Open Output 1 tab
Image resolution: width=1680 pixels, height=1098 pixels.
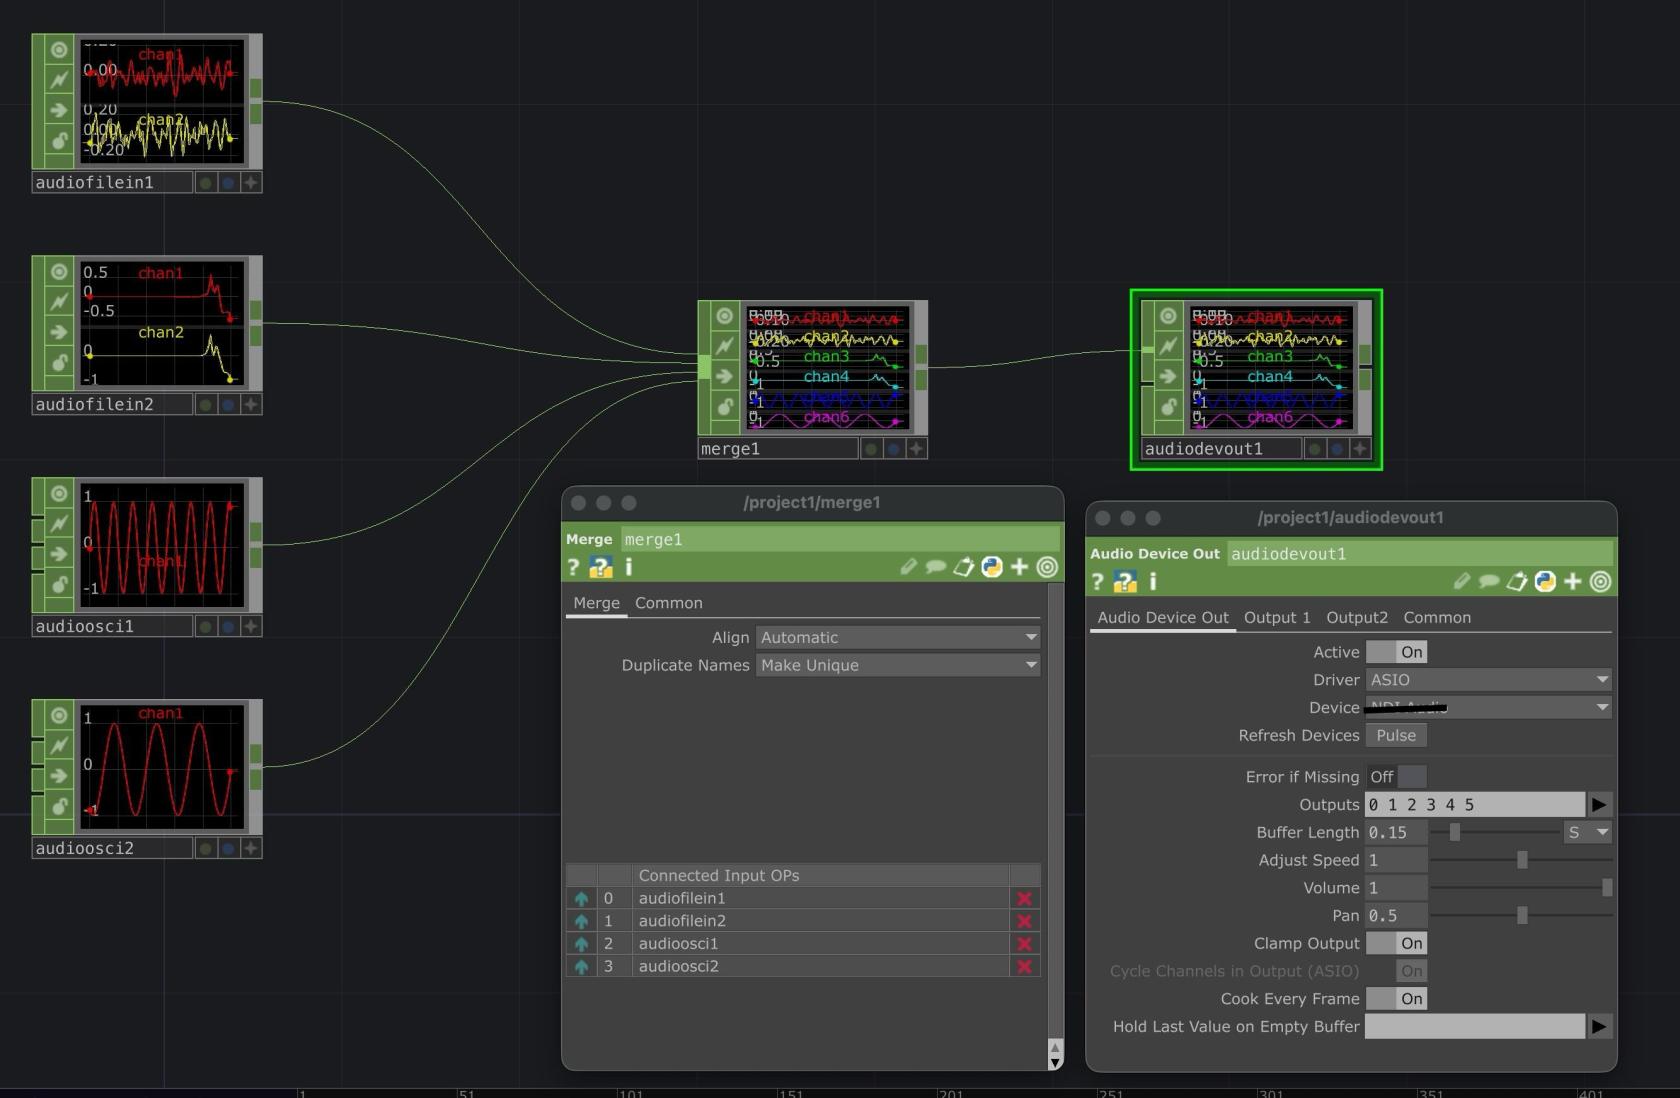1277,618
